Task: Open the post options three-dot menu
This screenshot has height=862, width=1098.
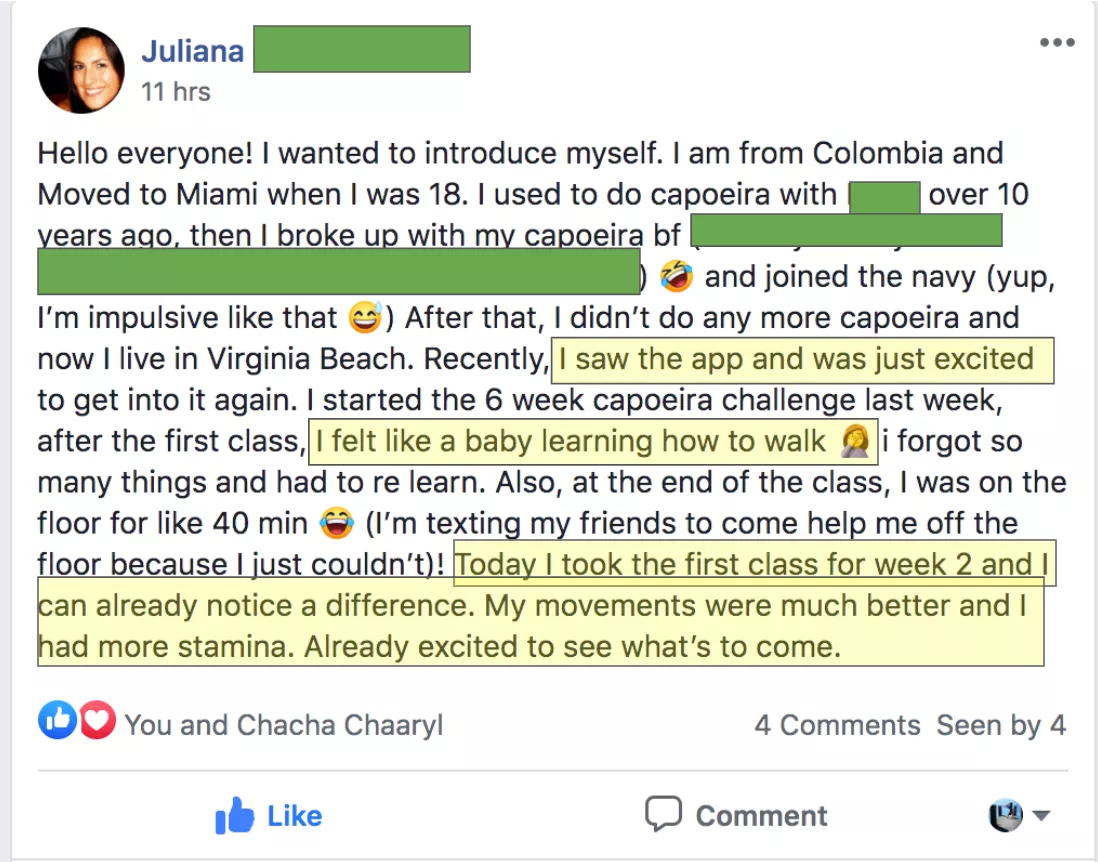Action: point(1056,43)
